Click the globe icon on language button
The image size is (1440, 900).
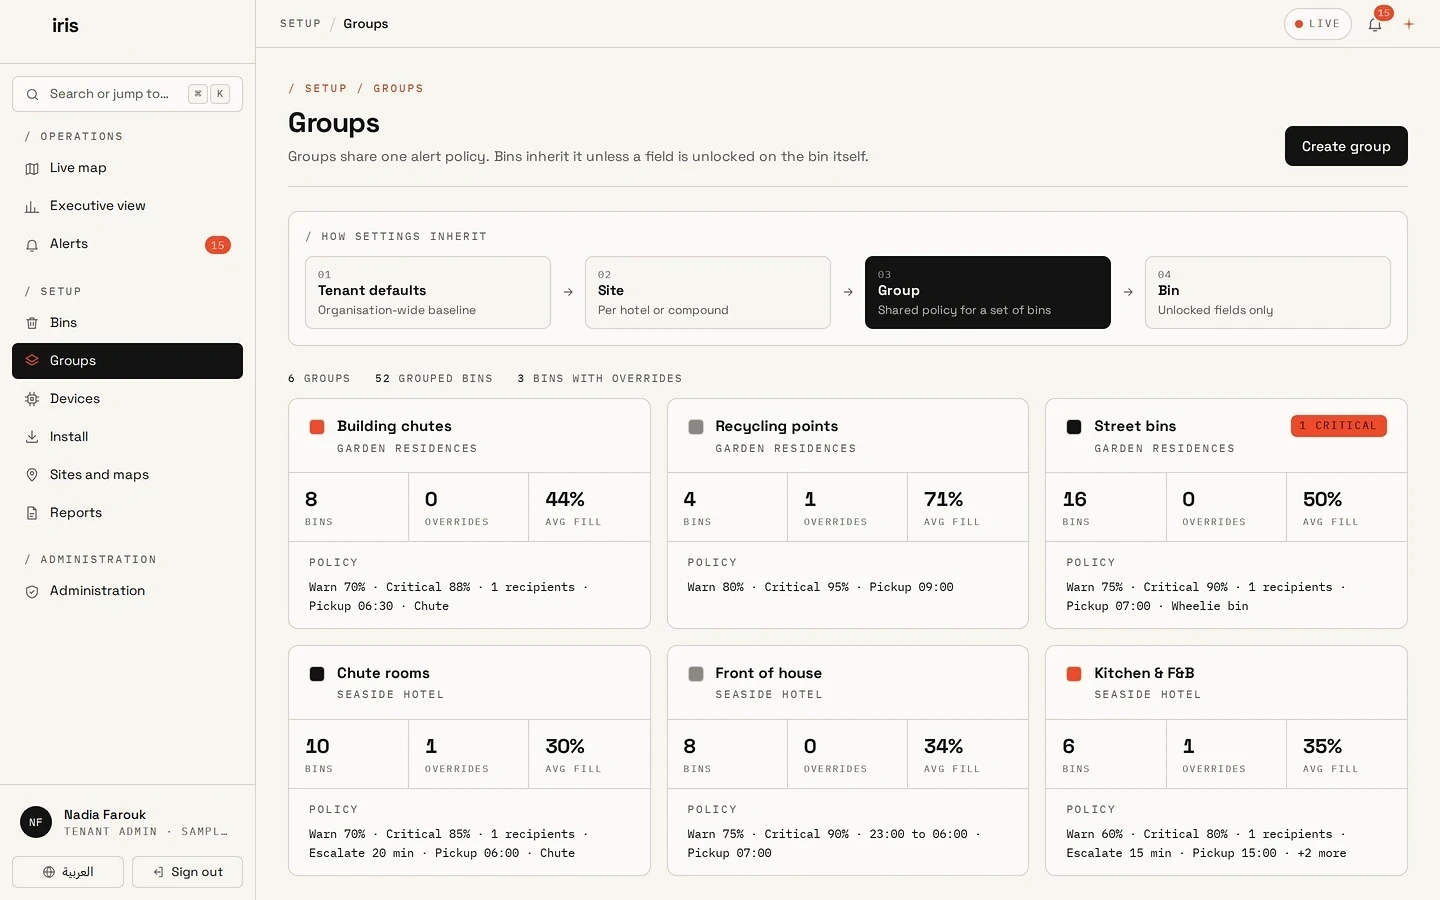pos(49,872)
